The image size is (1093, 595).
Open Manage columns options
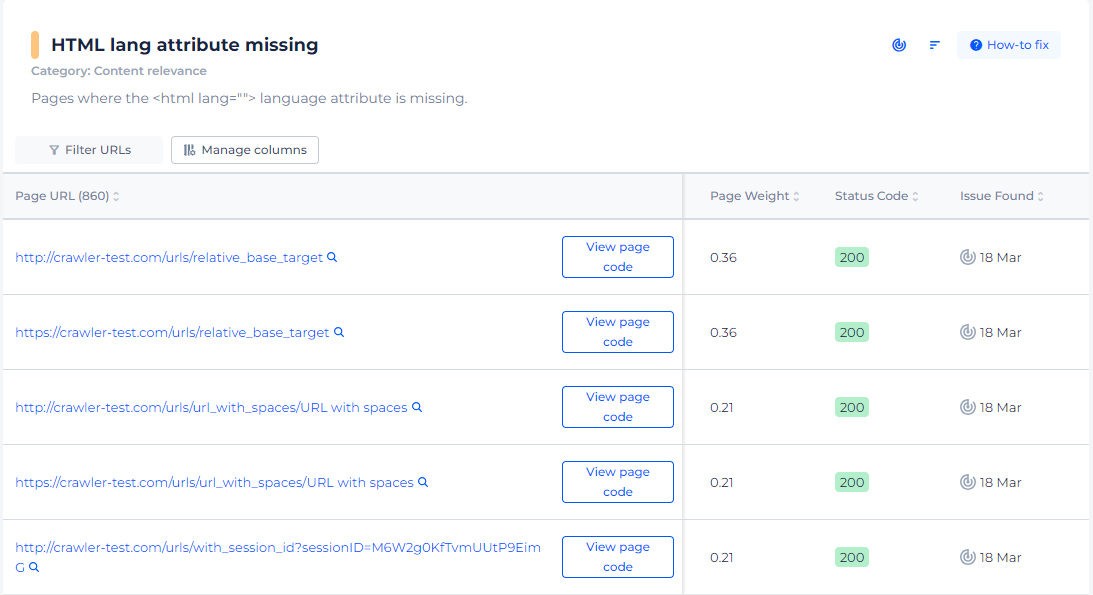pyautogui.click(x=245, y=150)
